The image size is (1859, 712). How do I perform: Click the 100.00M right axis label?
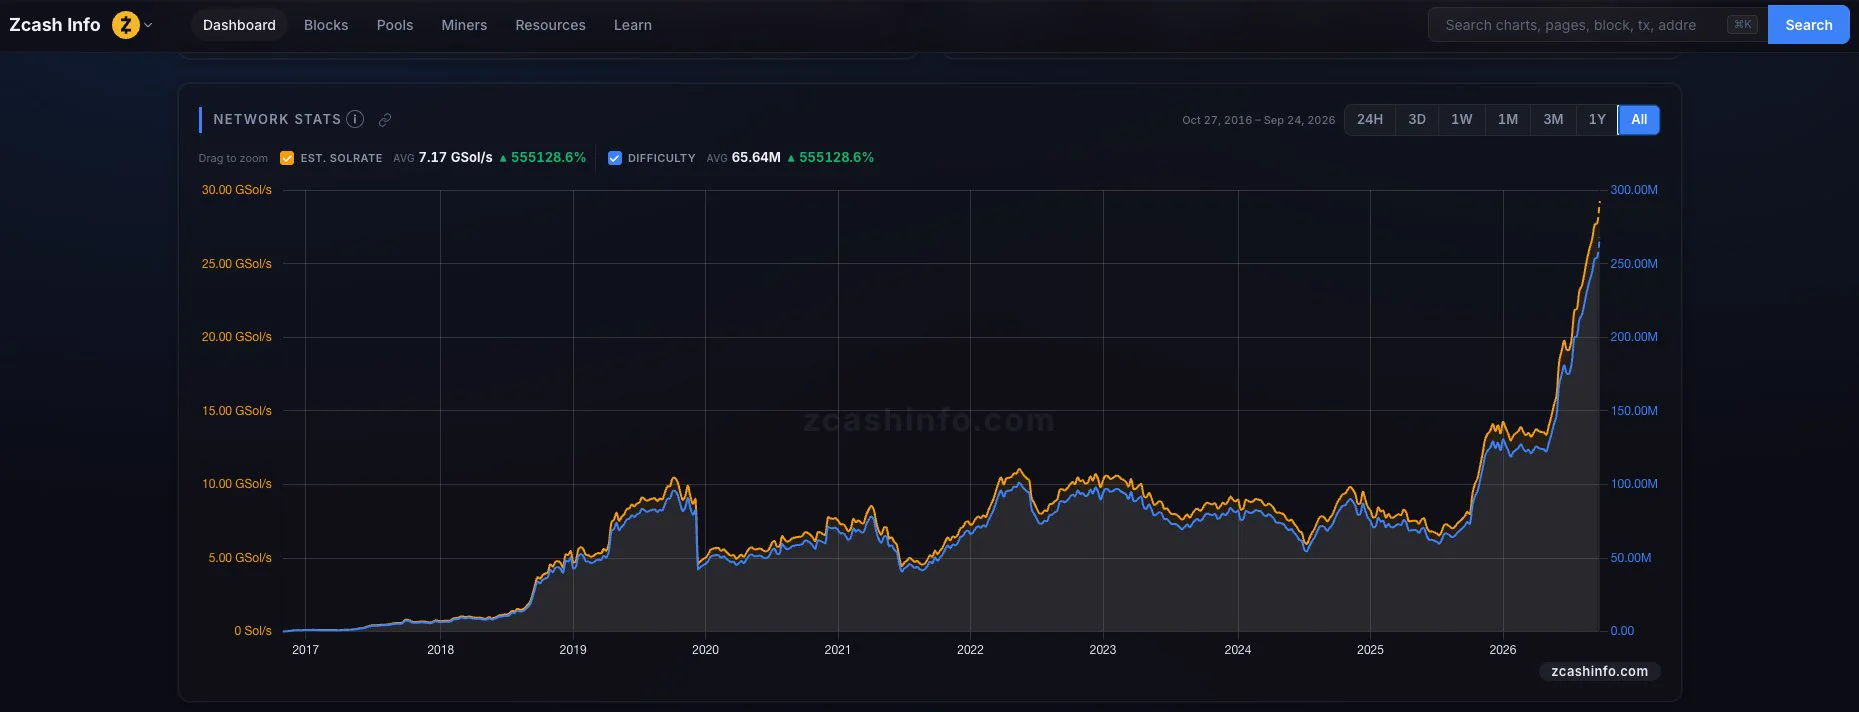[1634, 484]
